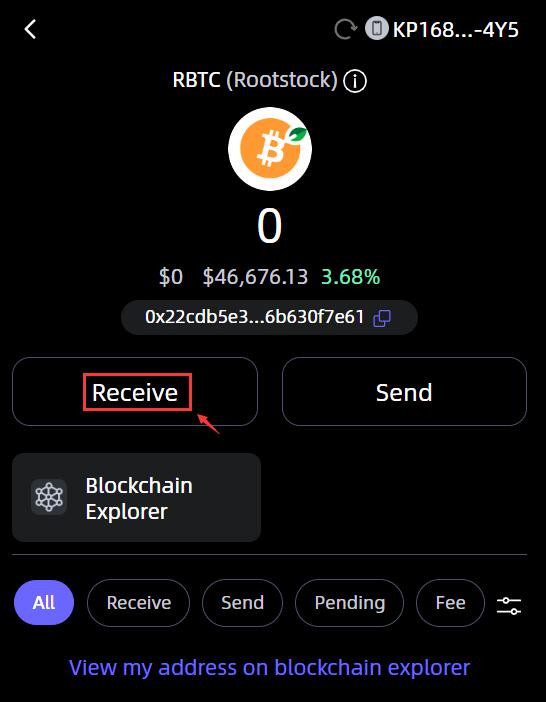The height and width of the screenshot is (702, 546).
Task: Filter transactions by Send
Action: (242, 603)
